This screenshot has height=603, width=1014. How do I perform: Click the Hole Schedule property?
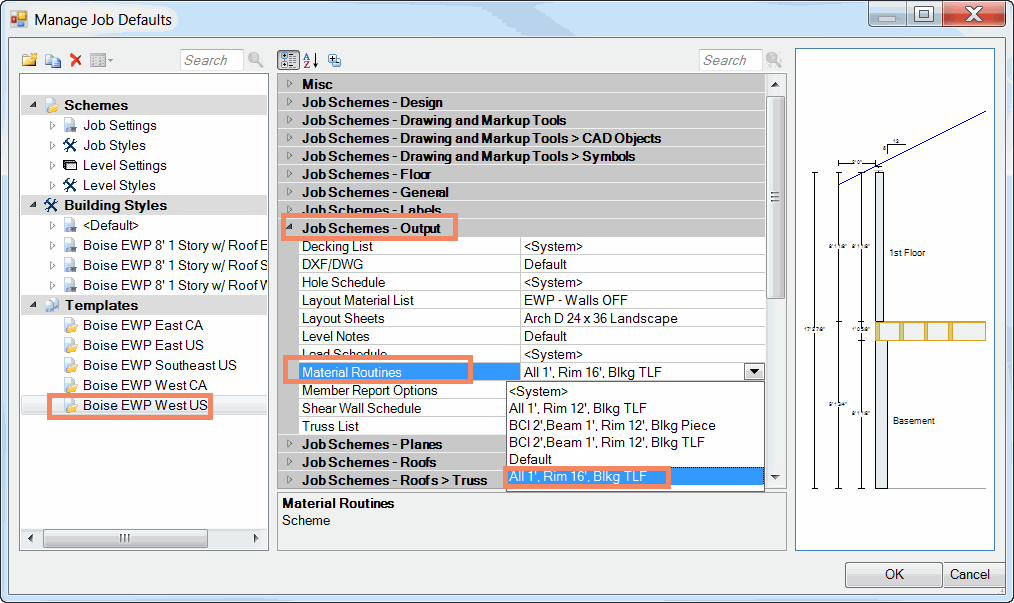pyautogui.click(x=532, y=283)
